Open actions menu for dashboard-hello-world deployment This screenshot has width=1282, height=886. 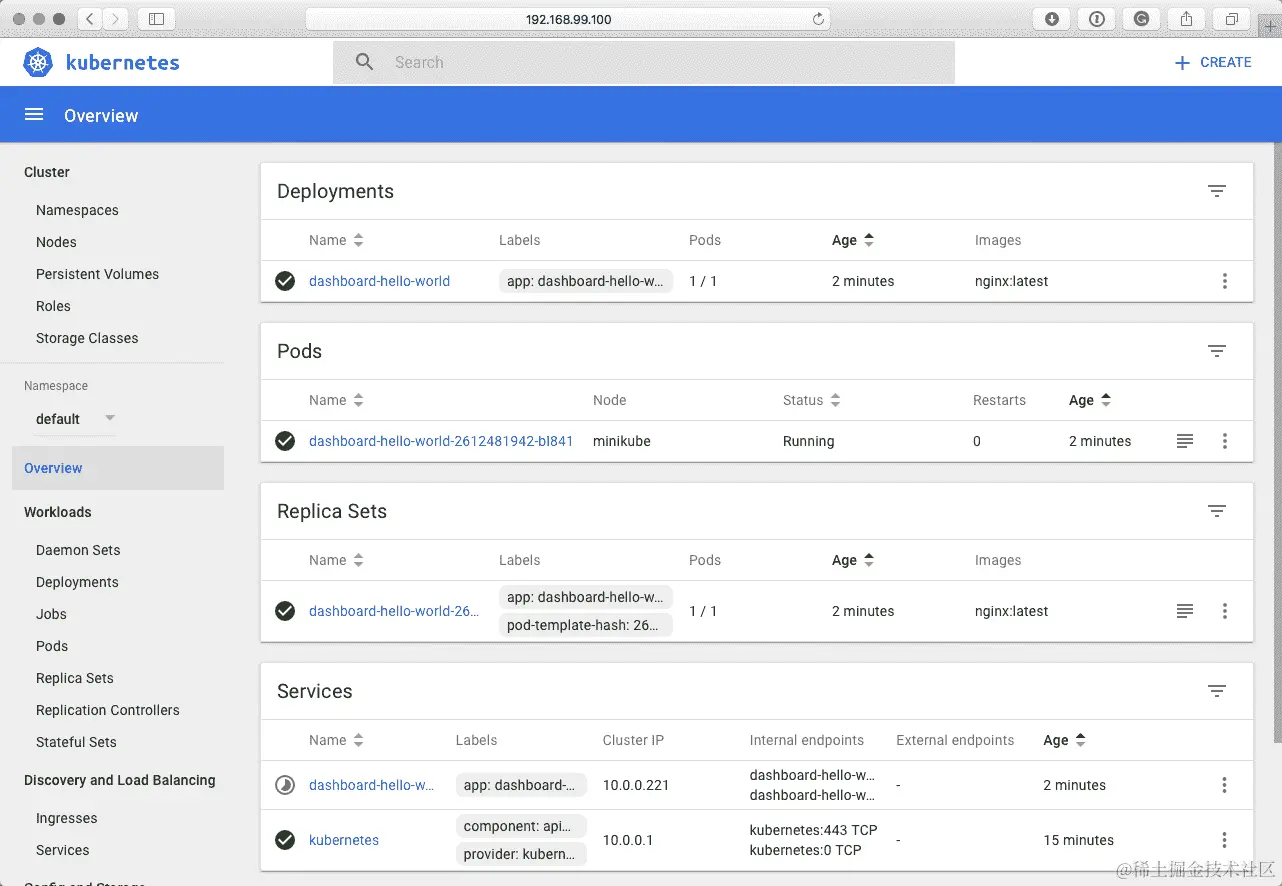point(1225,281)
